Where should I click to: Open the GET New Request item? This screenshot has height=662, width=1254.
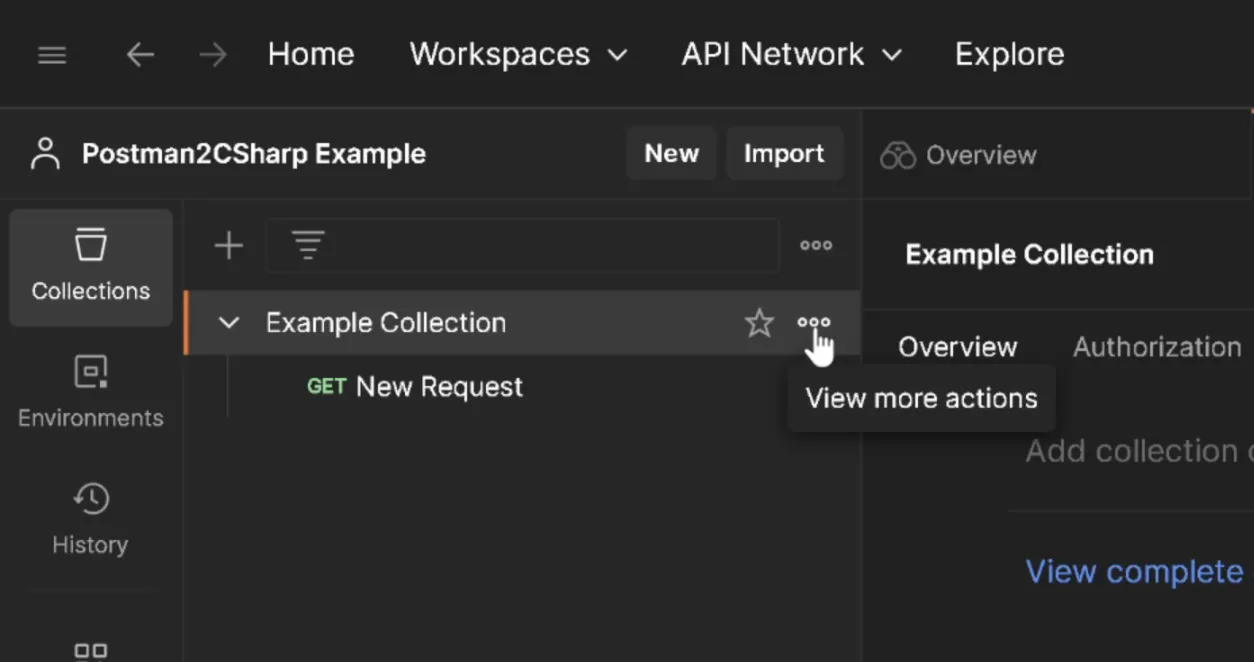point(438,387)
